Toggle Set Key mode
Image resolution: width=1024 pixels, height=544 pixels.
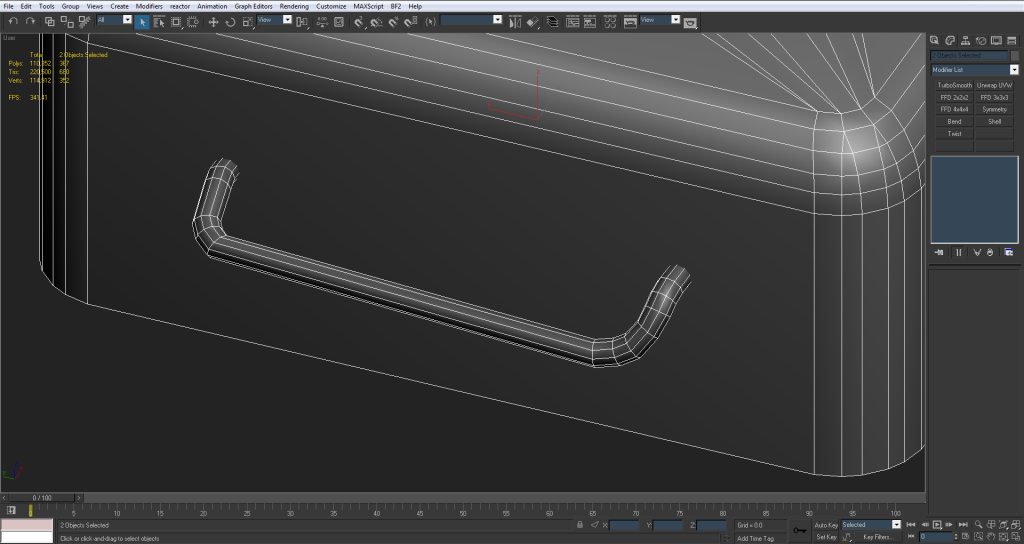[x=825, y=537]
